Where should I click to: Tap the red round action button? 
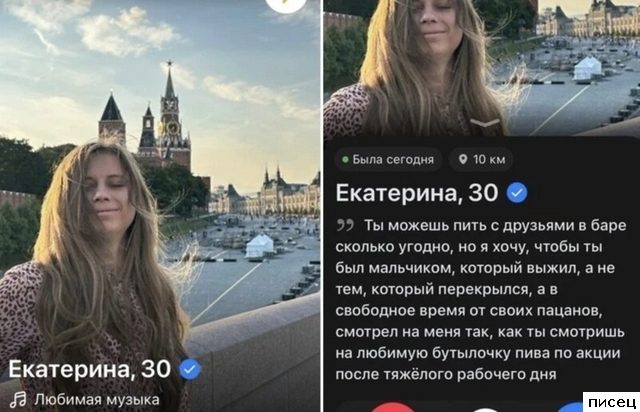[x=393, y=407]
